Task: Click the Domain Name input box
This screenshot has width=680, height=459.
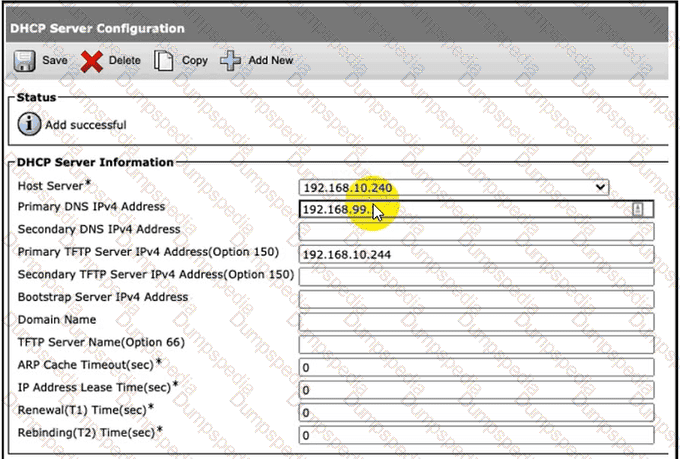Action: (476, 322)
